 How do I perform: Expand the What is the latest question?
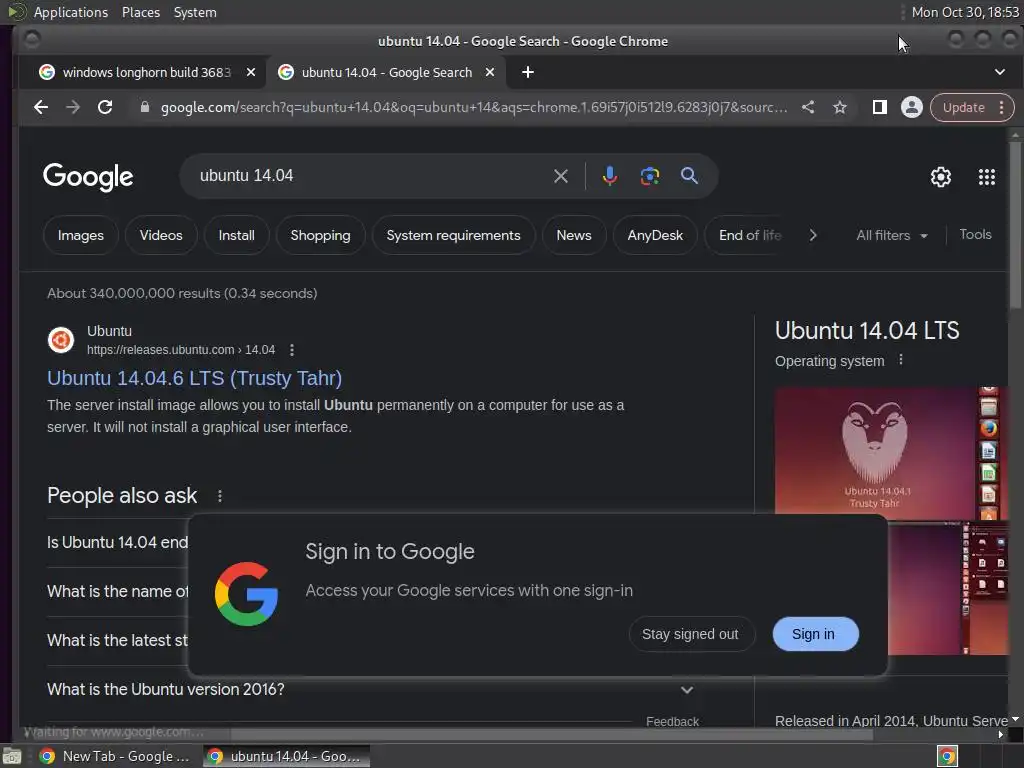(x=118, y=641)
